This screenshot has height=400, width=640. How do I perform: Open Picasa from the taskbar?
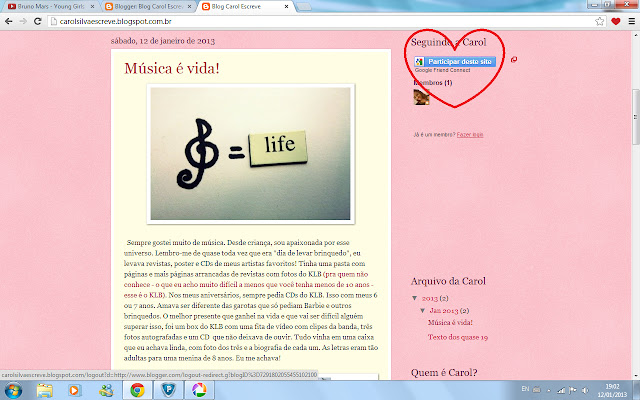pyautogui.click(x=199, y=391)
